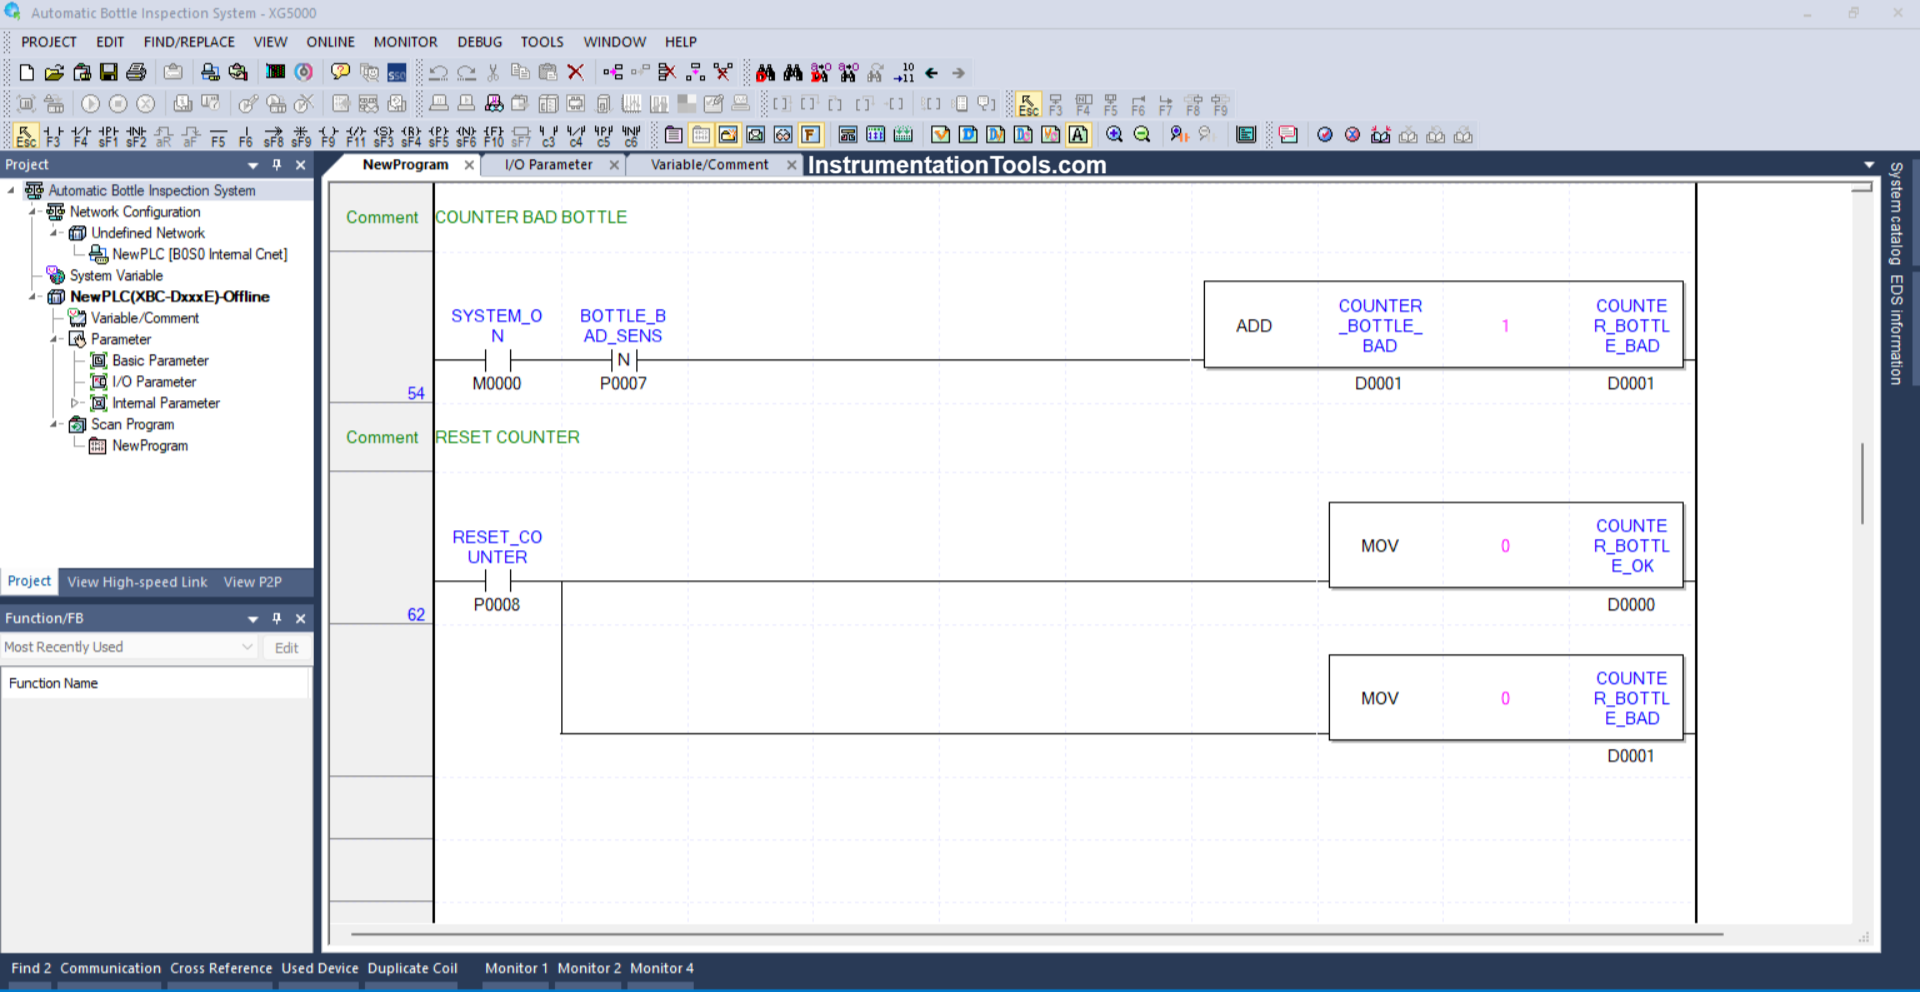
Task: Insert a normally open contact (F3)
Action: (53, 135)
